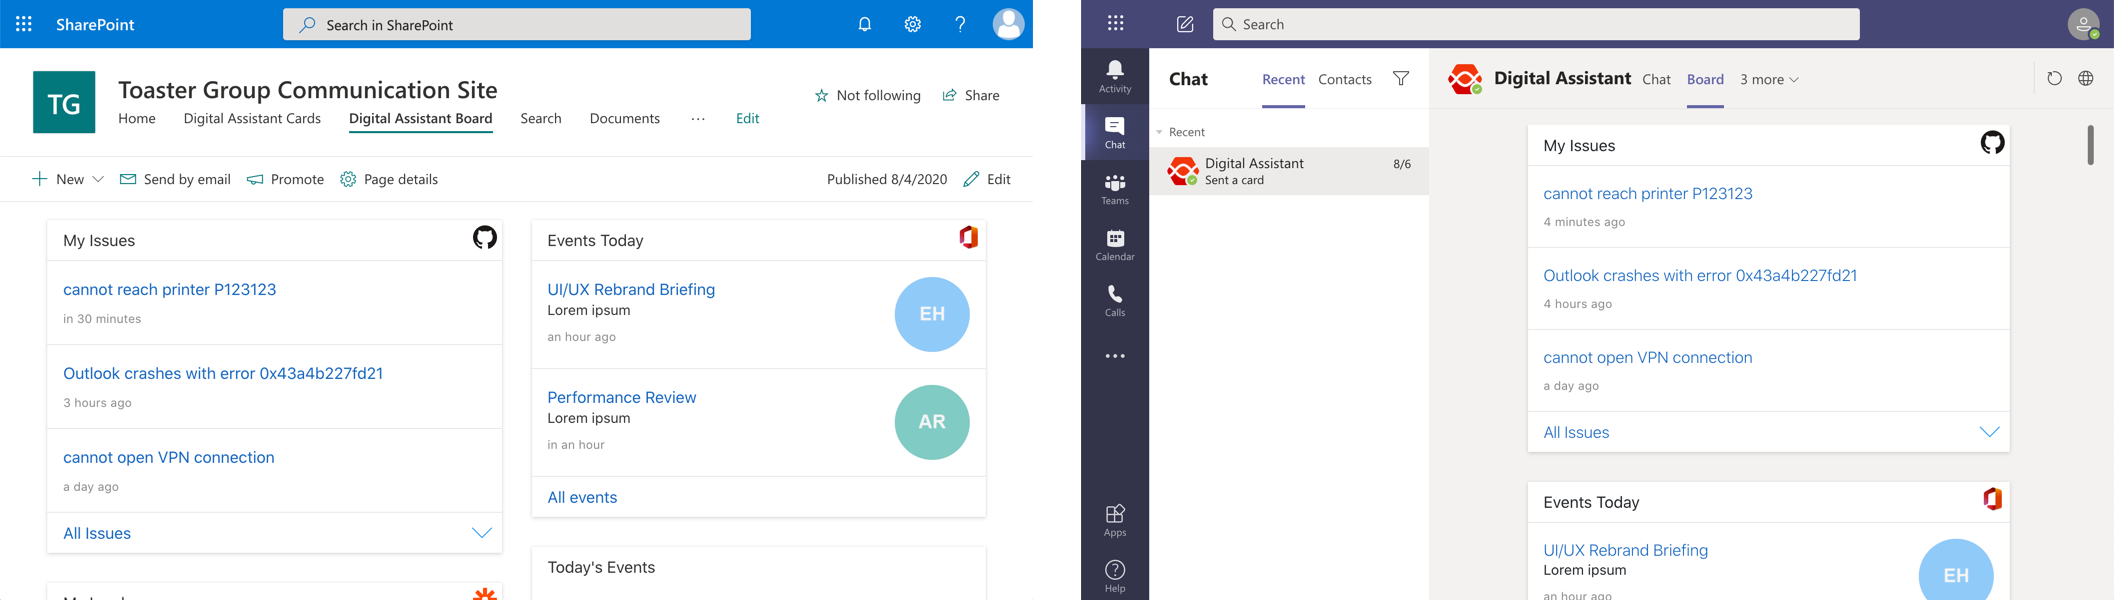Open the Teams chat filter icon
The height and width of the screenshot is (600, 2114).
[x=1401, y=78]
